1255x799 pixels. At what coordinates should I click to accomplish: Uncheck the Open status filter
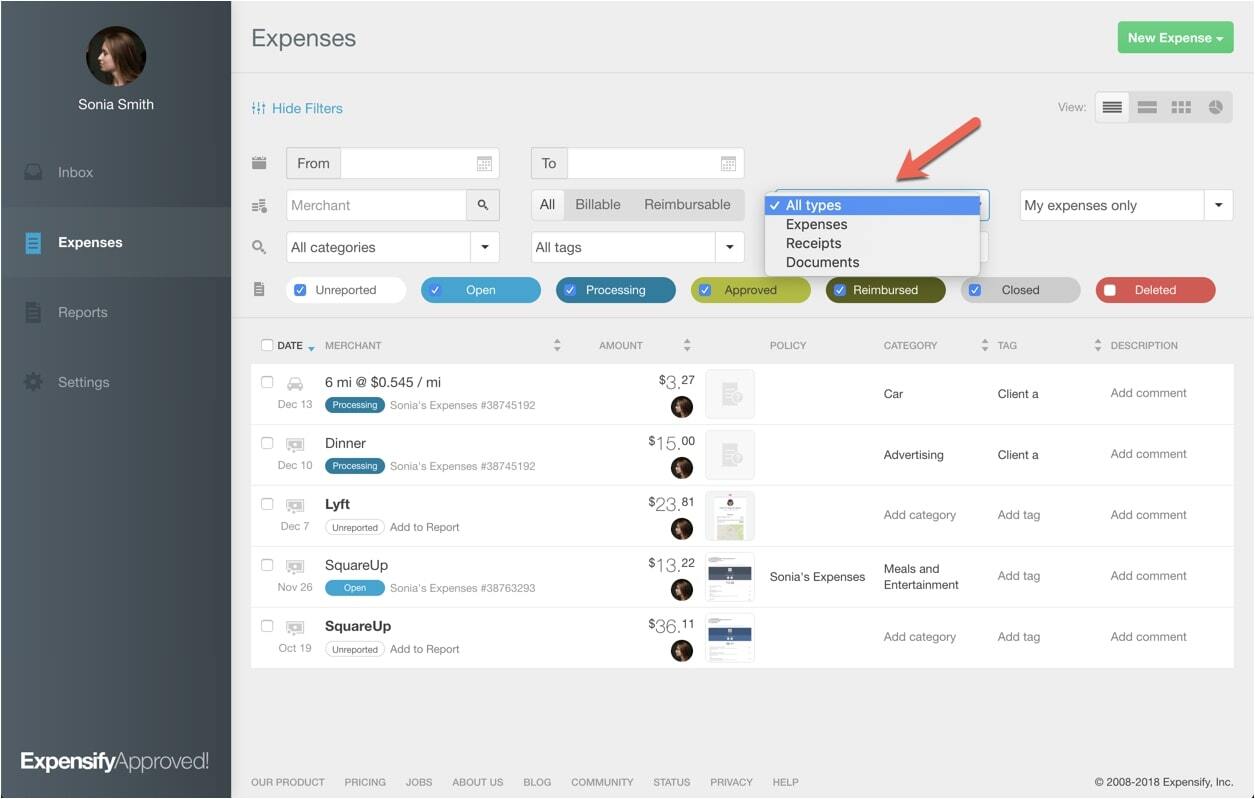434,289
